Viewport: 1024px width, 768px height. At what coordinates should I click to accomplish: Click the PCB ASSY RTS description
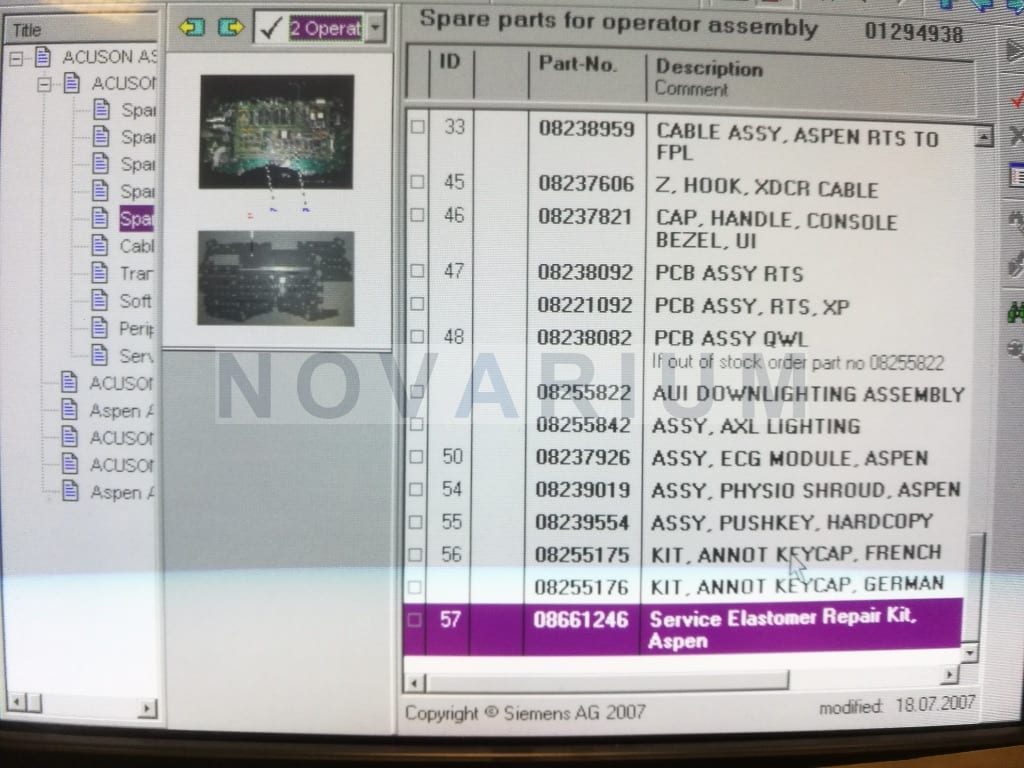point(729,274)
